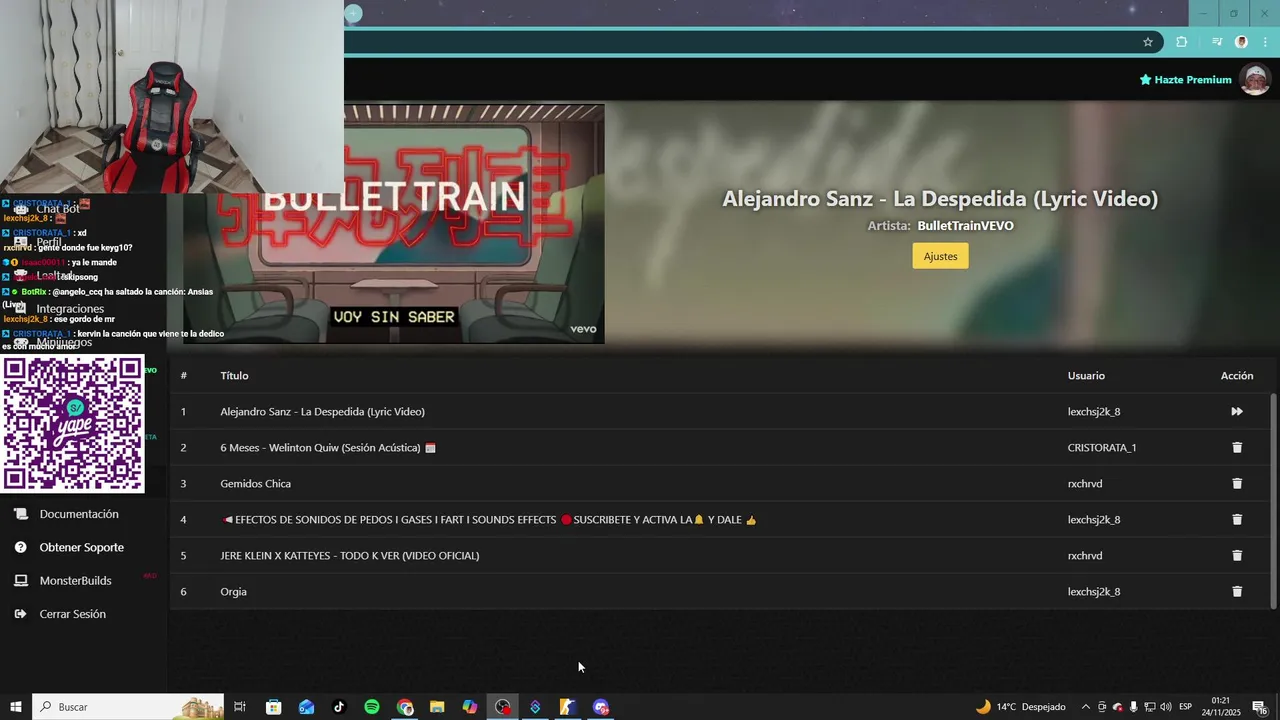Open the browser extensions puzzle icon
Image resolution: width=1280 pixels, height=720 pixels.
(1182, 42)
